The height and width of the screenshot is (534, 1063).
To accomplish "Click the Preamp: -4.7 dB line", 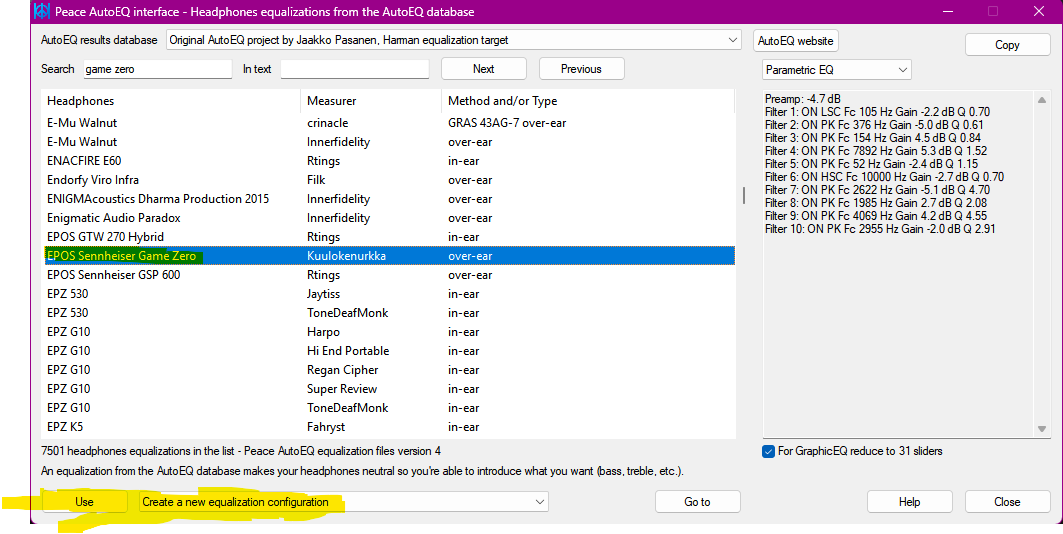I will [x=803, y=99].
